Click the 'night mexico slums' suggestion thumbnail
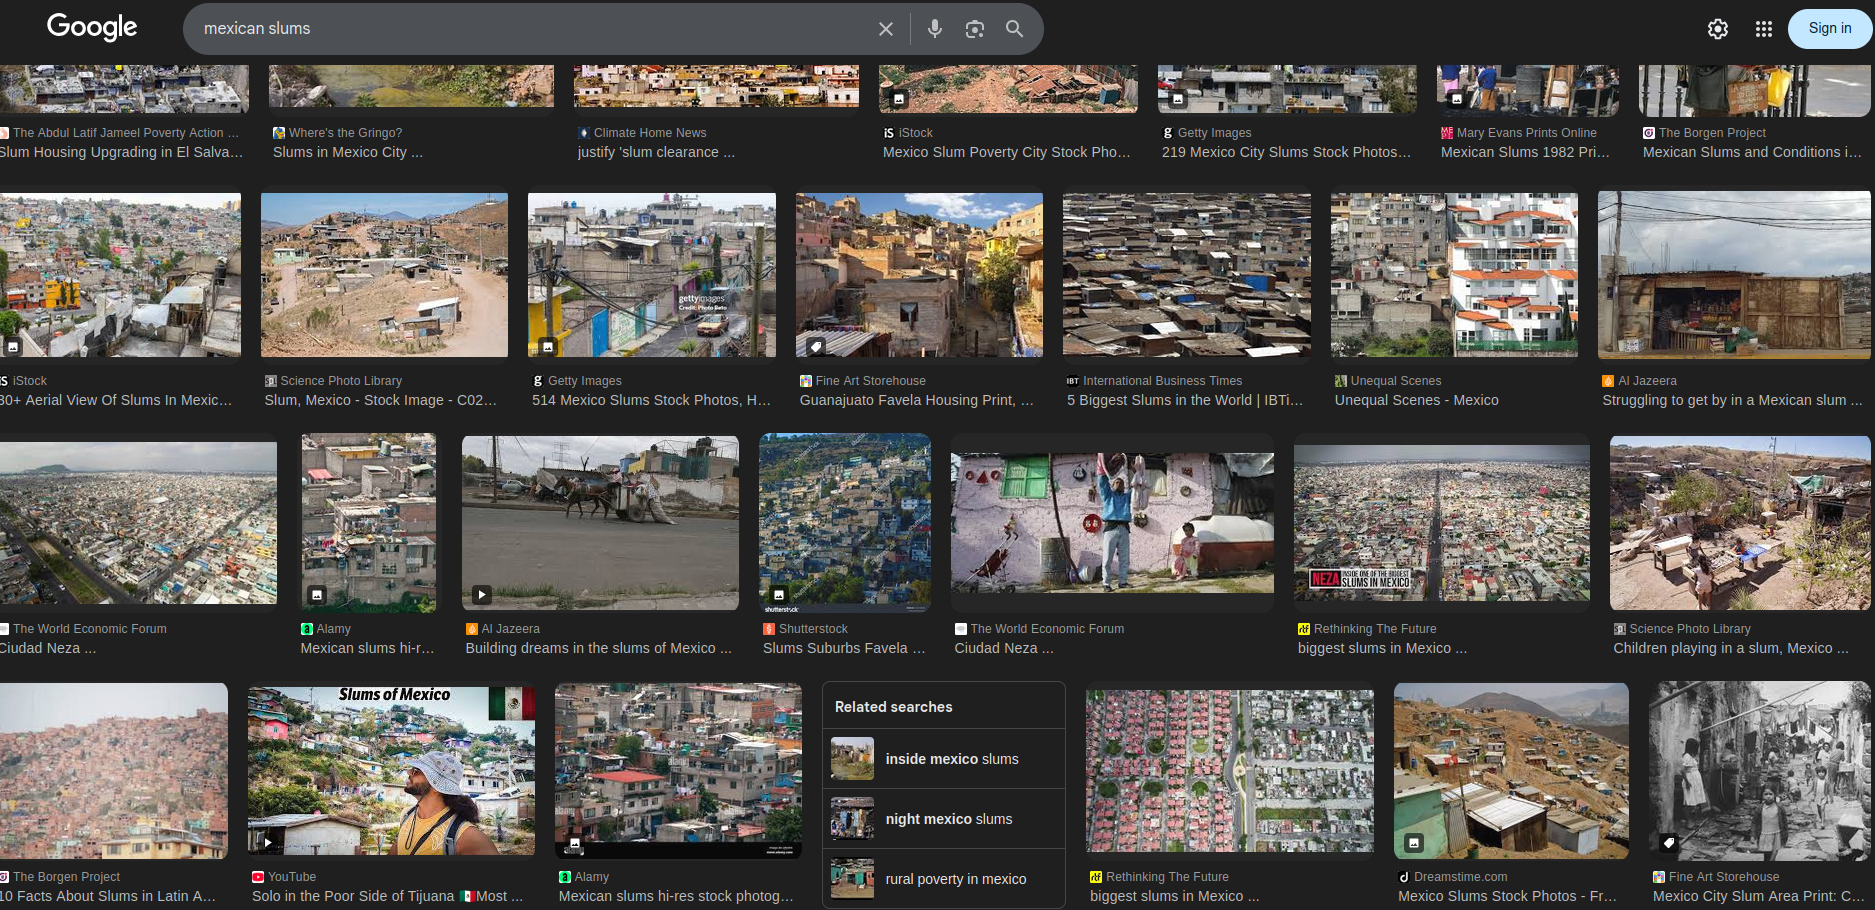The height and width of the screenshot is (910, 1875). pyautogui.click(x=852, y=819)
